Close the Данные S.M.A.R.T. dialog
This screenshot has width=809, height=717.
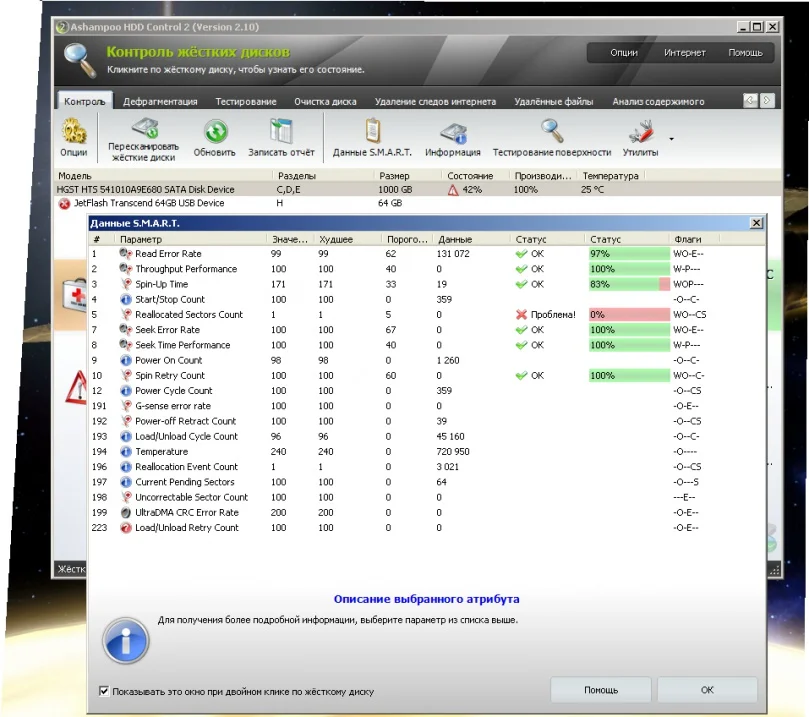(756, 223)
